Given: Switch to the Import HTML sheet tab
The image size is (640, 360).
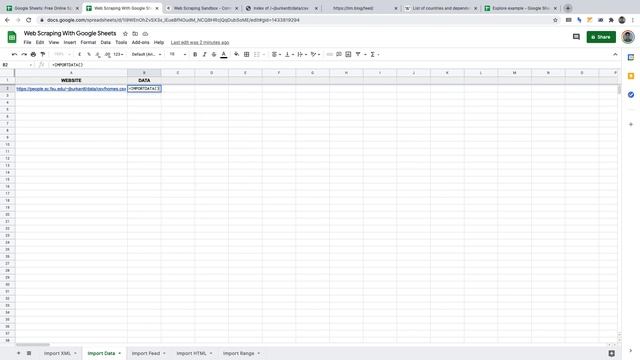Looking at the screenshot, I should coord(194,353).
